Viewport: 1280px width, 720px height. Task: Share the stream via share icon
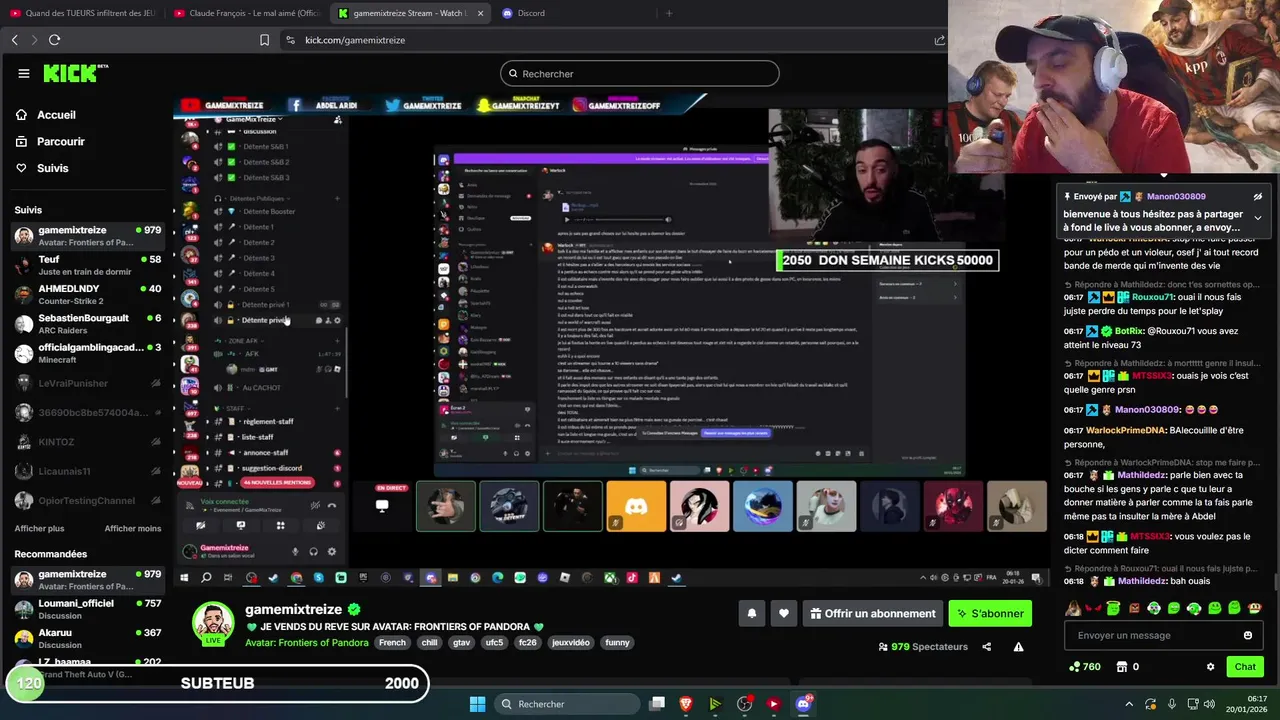pyautogui.click(x=986, y=647)
